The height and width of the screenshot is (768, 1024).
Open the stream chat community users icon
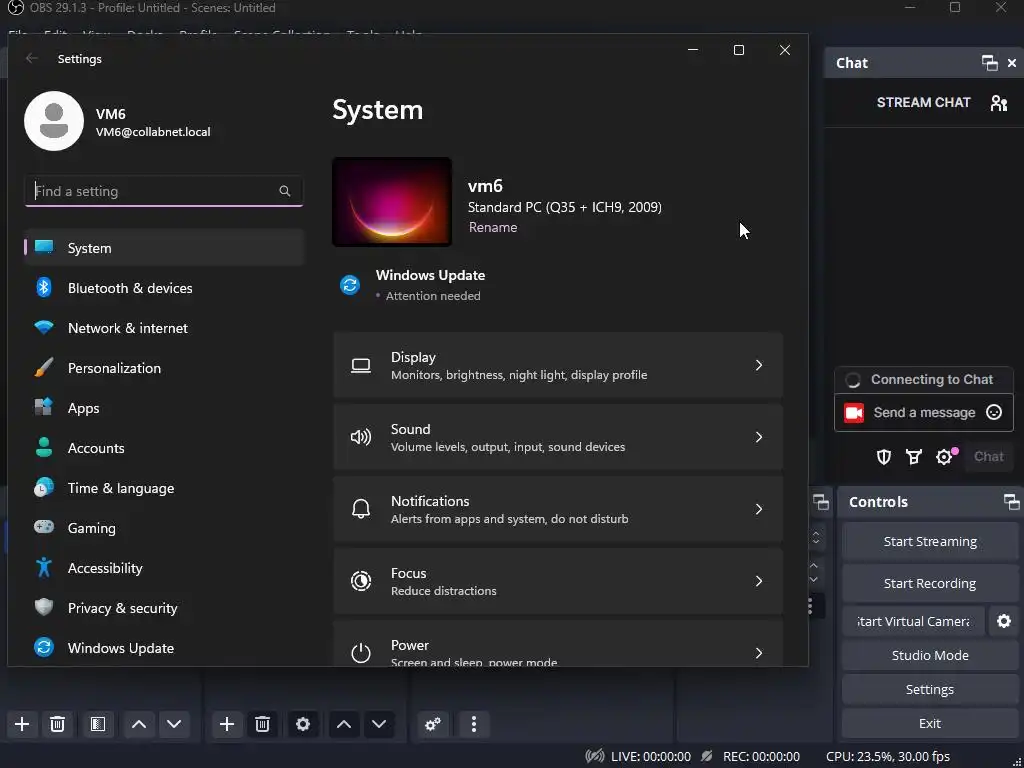pyautogui.click(x=999, y=103)
